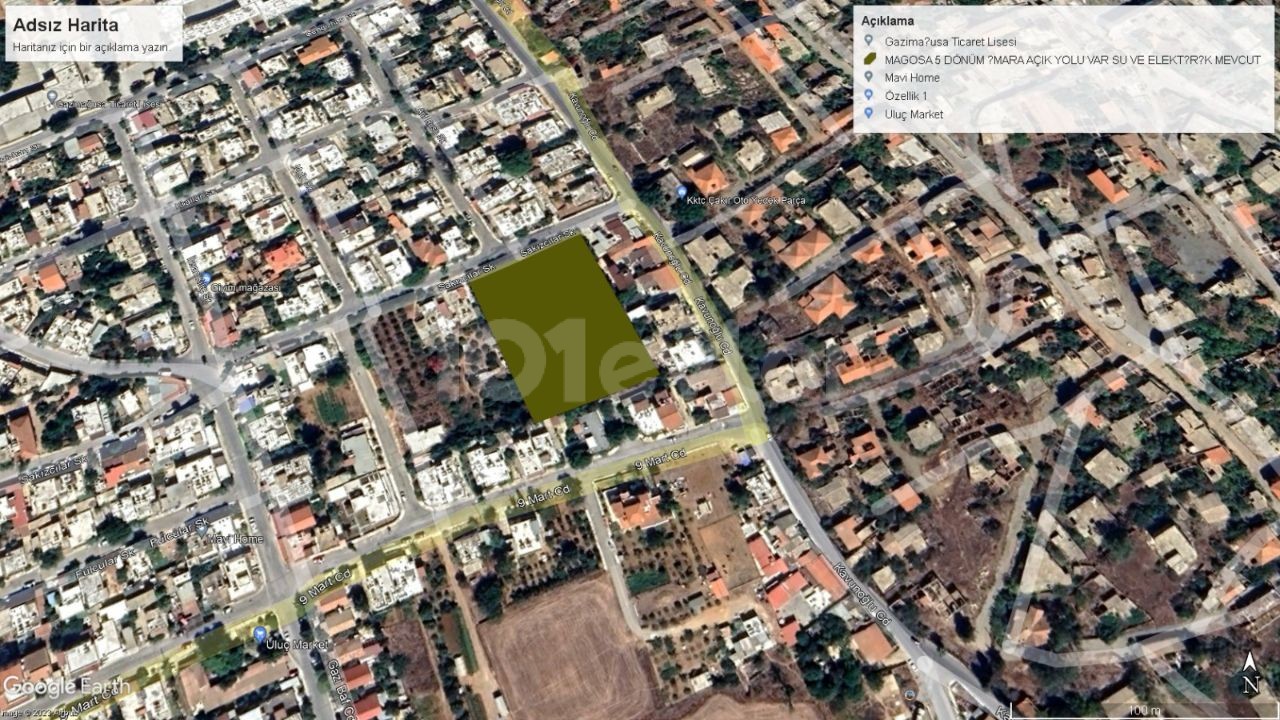
Task: Click the olive polygon swatch in the legend
Action: click(868, 60)
